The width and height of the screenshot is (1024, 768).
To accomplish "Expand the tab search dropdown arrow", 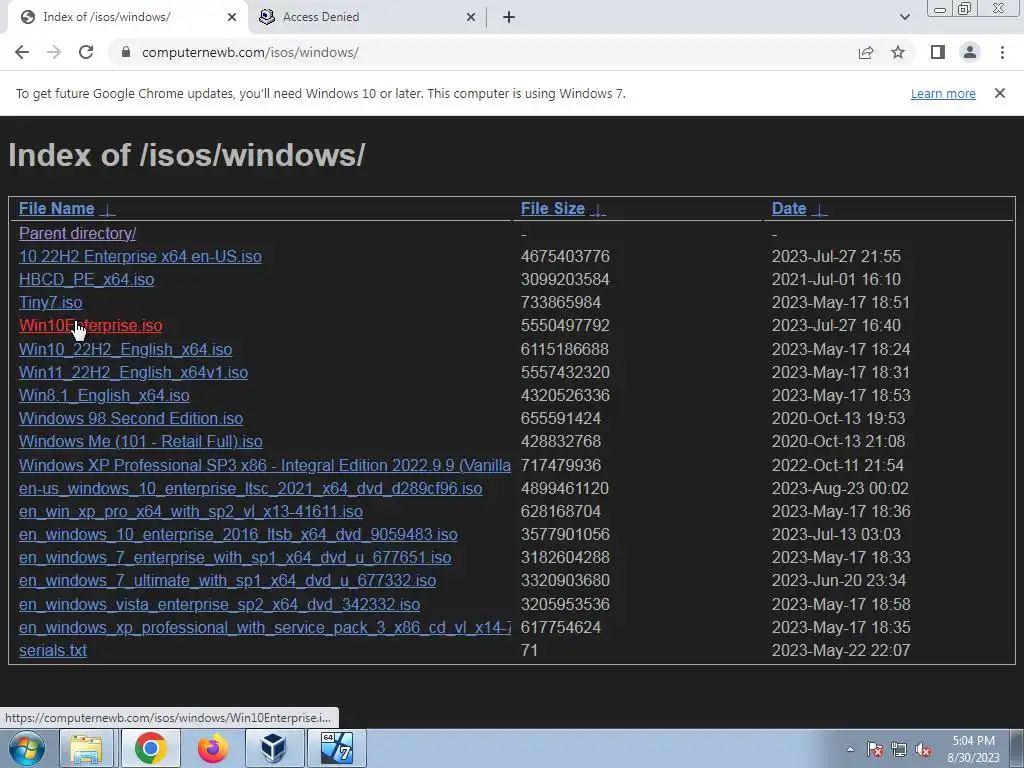I will coord(904,17).
